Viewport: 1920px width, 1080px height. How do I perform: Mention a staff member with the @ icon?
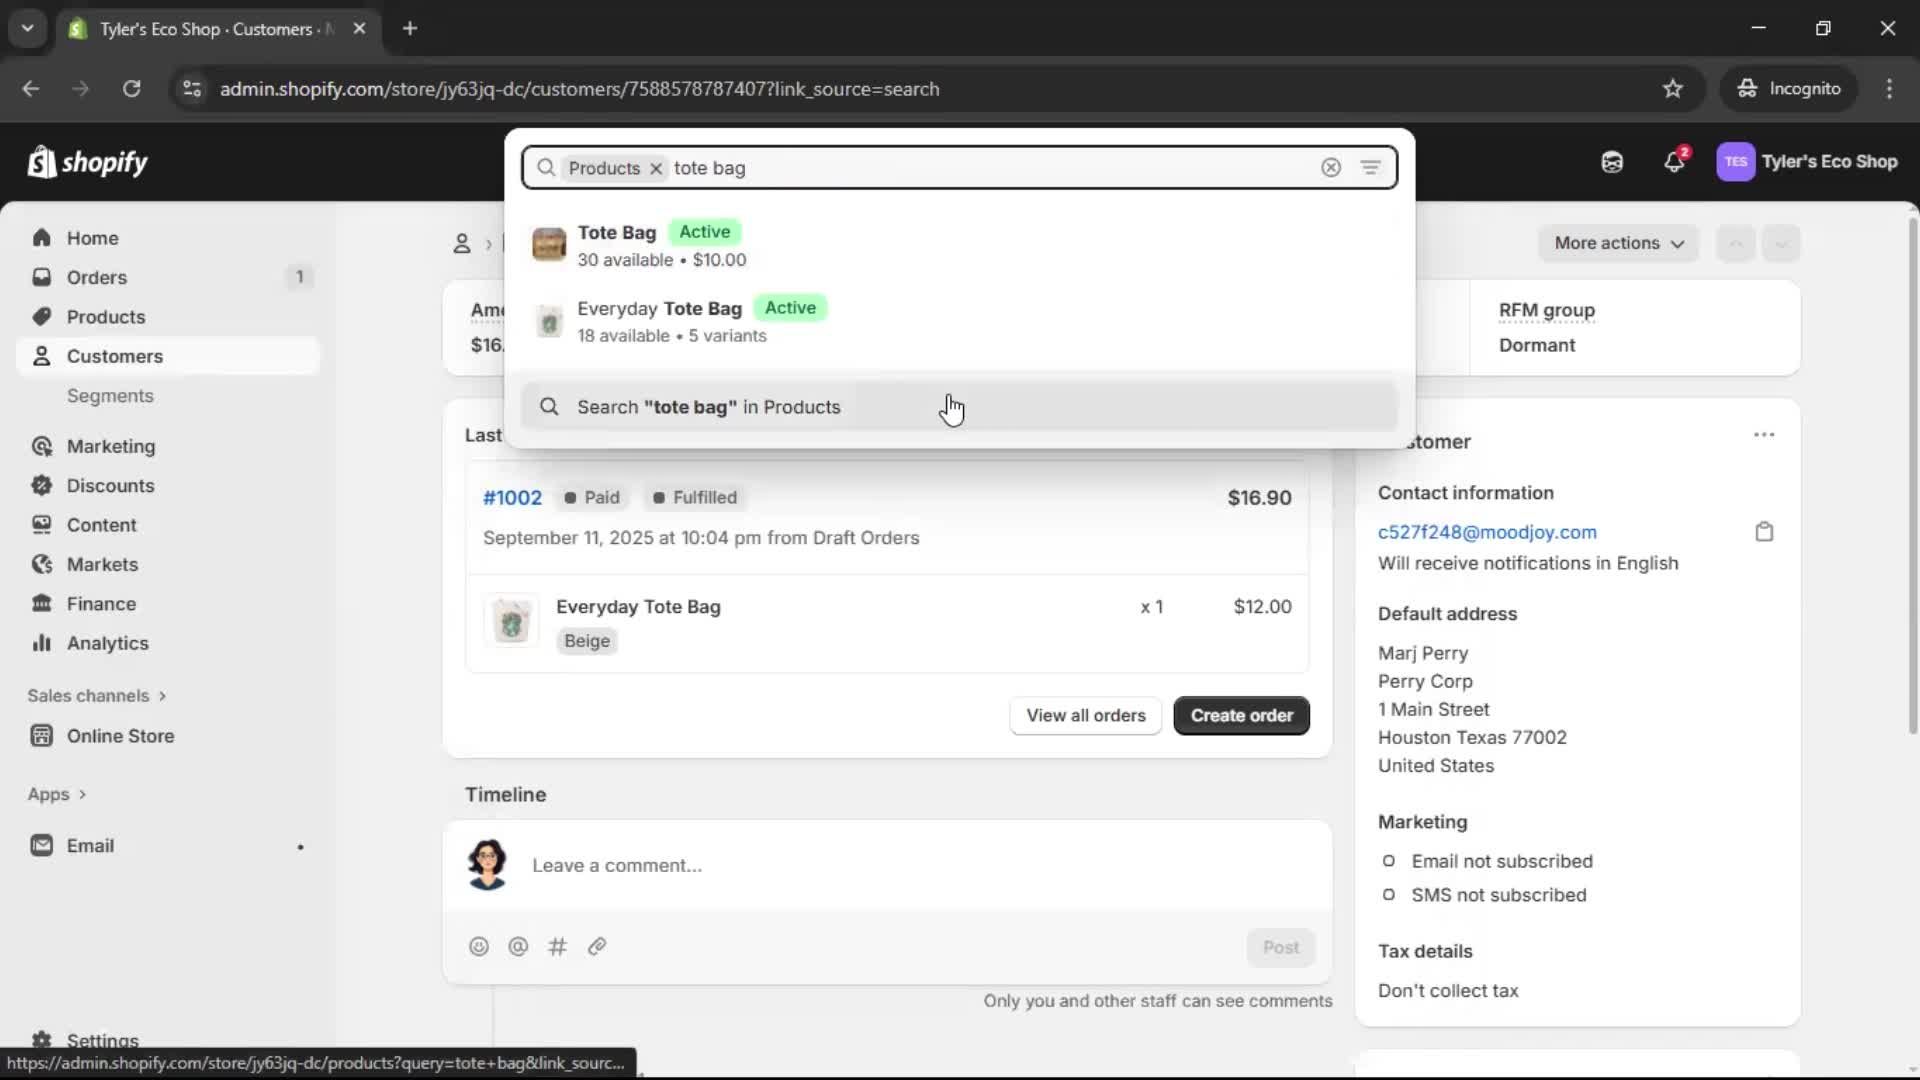pos(518,946)
